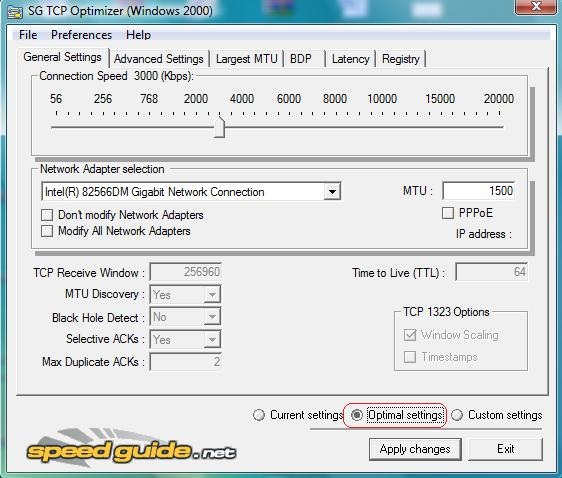Screen dimensions: 562x478
Task: Click the Exit button
Action: [x=505, y=449]
